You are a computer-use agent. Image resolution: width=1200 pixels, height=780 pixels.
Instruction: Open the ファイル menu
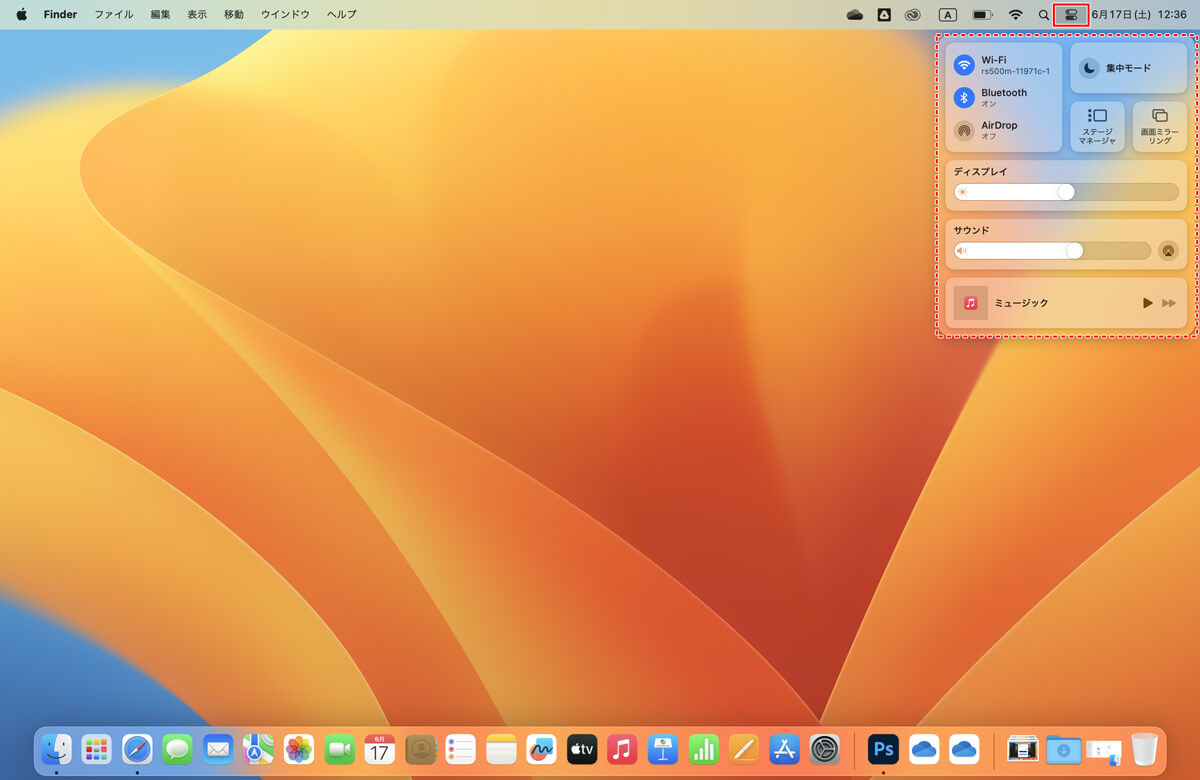113,15
